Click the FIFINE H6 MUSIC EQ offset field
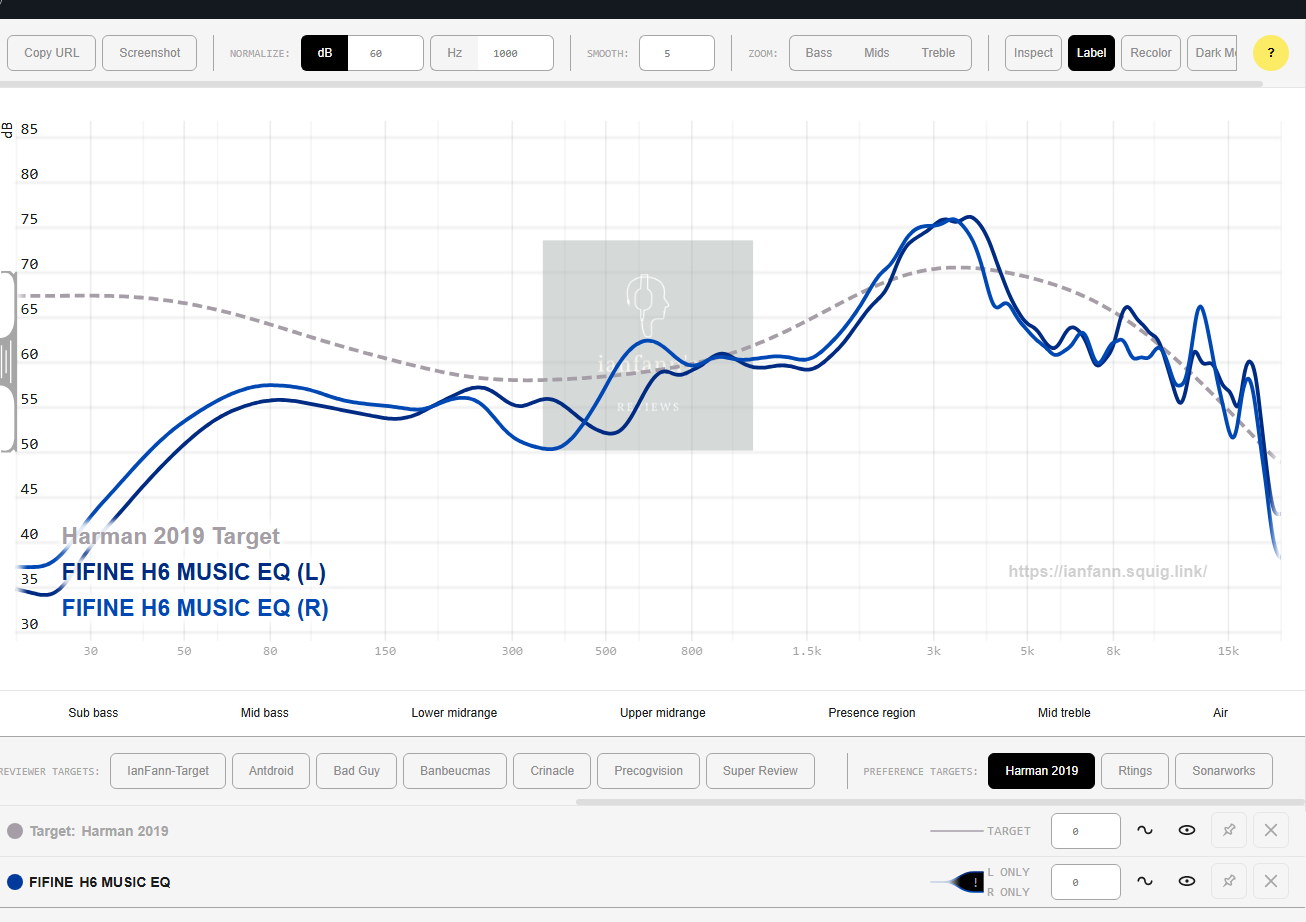The height and width of the screenshot is (922, 1306). point(1086,882)
